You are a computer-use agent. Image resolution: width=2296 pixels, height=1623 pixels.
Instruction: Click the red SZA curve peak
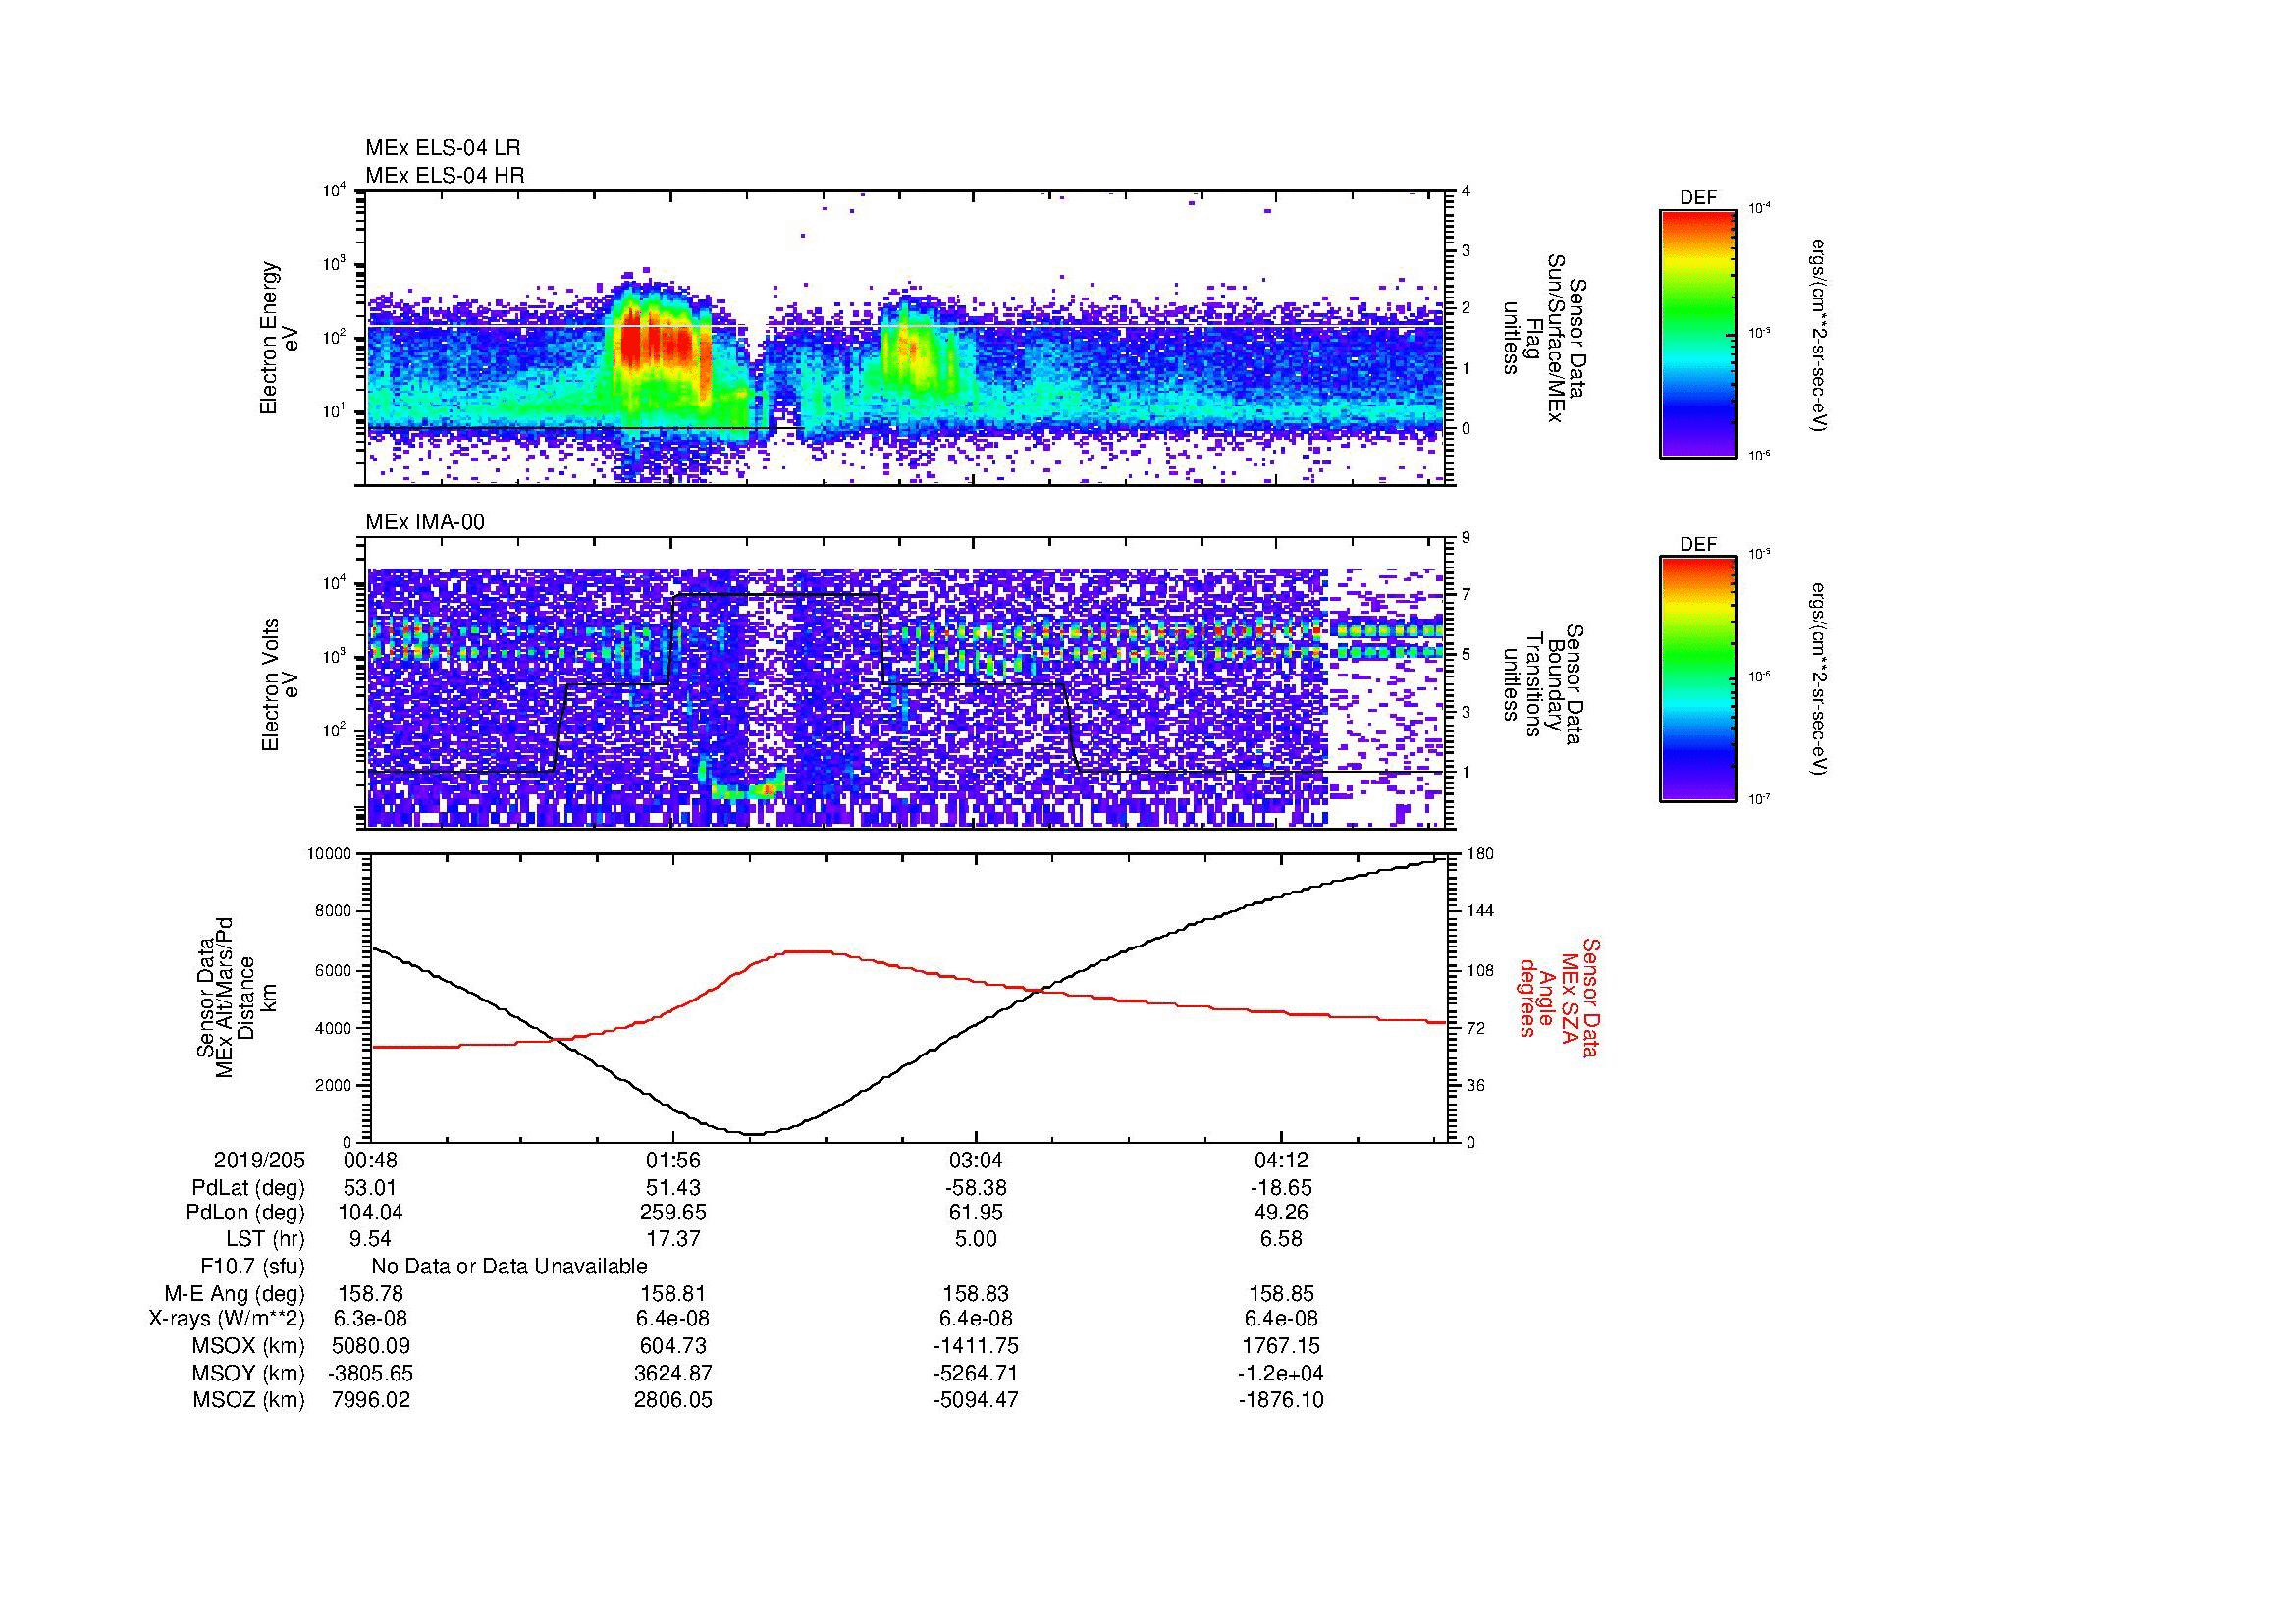(810, 951)
